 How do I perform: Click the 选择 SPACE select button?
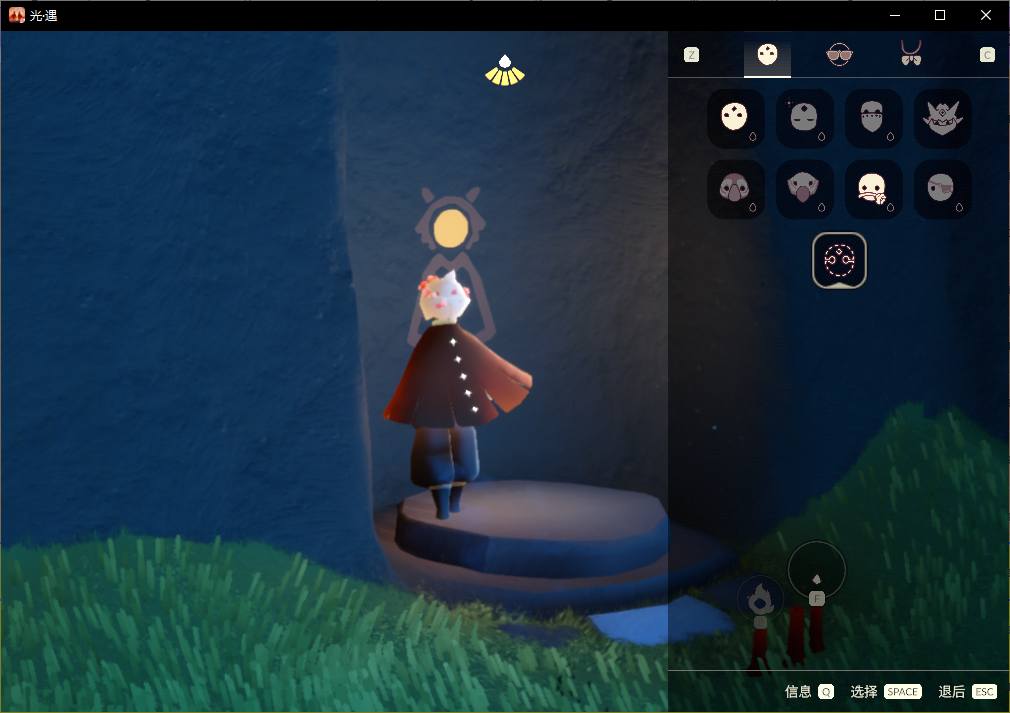click(x=886, y=692)
